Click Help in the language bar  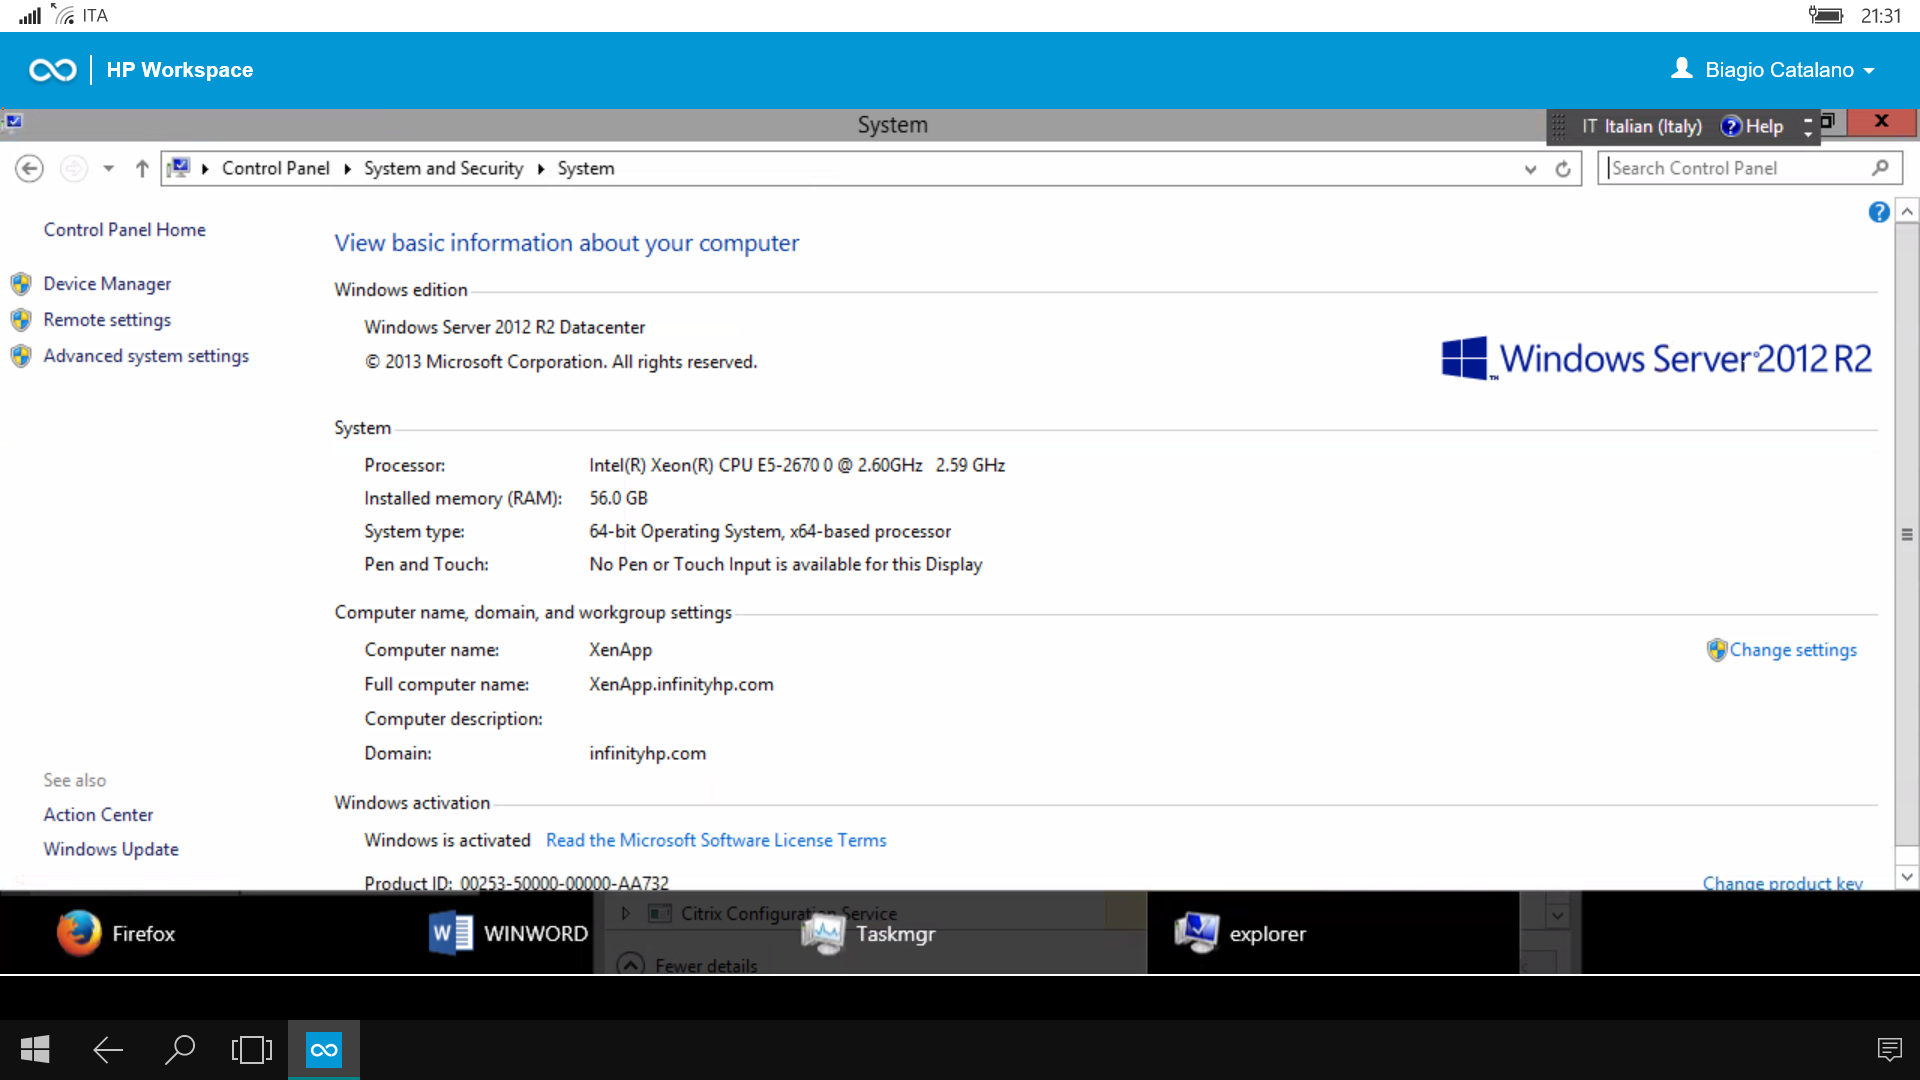(x=1752, y=126)
